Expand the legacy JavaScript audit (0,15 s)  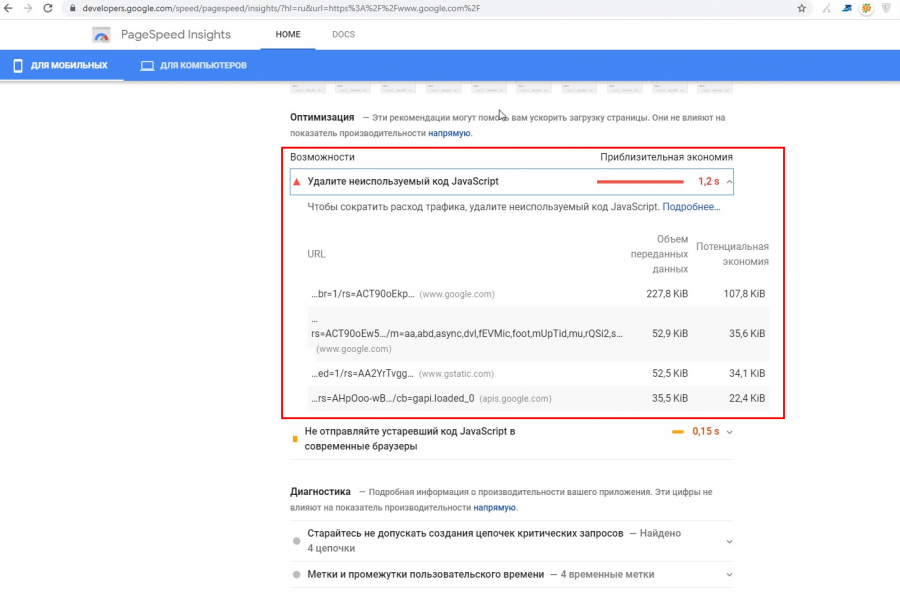coord(729,432)
